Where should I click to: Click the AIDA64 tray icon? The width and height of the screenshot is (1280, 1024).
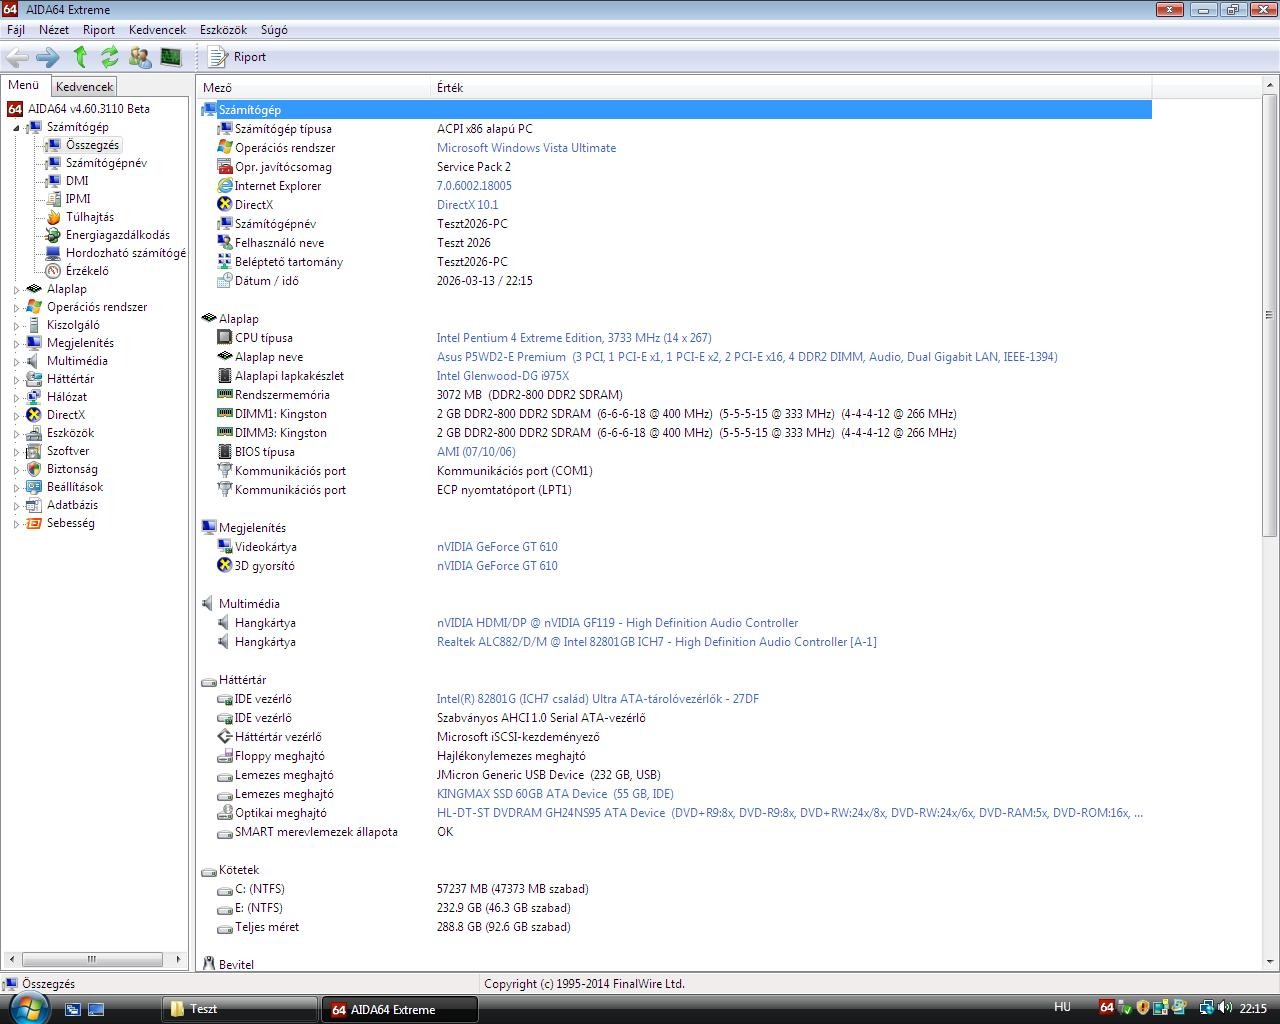click(x=1106, y=1008)
